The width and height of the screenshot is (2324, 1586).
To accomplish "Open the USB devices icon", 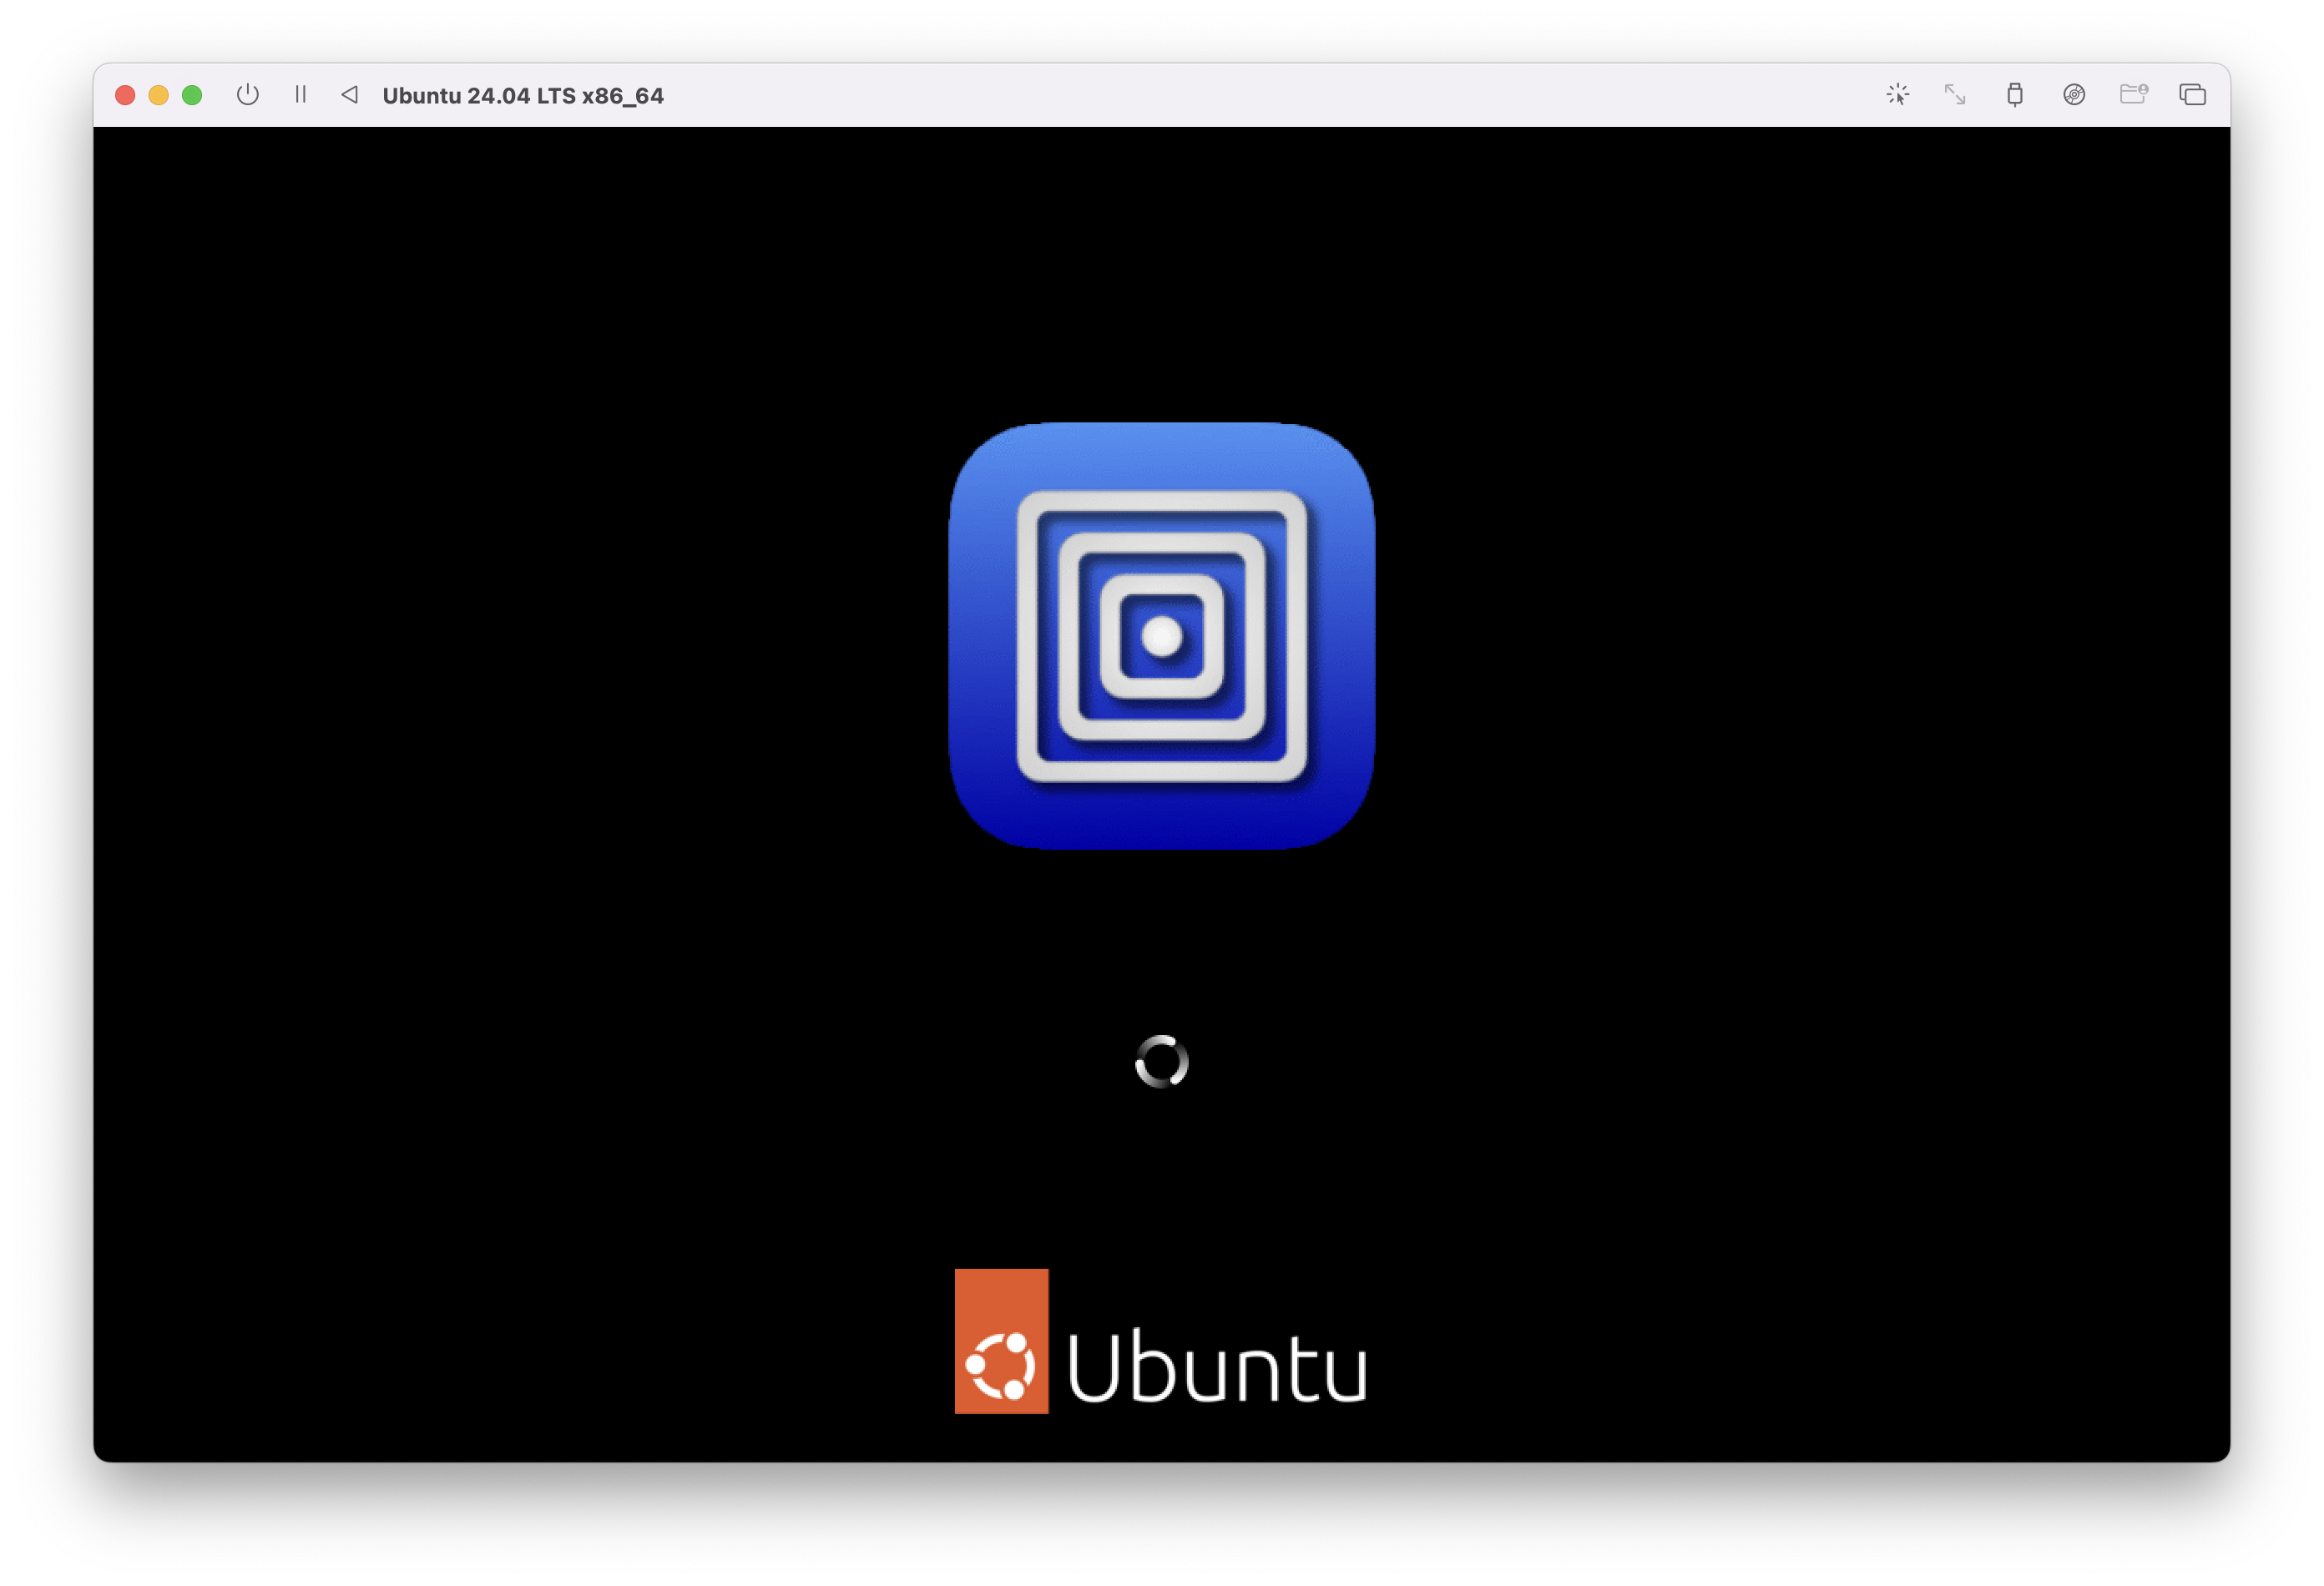I will [x=2014, y=95].
